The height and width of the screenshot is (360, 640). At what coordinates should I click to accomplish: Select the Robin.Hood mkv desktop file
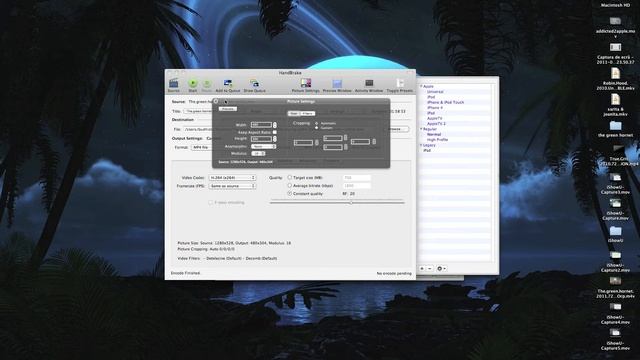[x=615, y=73]
